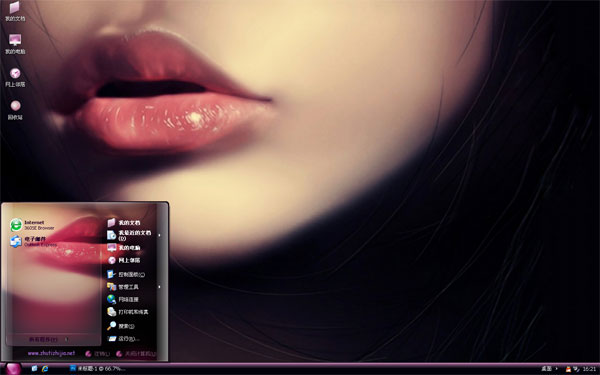
Task: Click the Turn Off Computer button
Action: (x=136, y=354)
